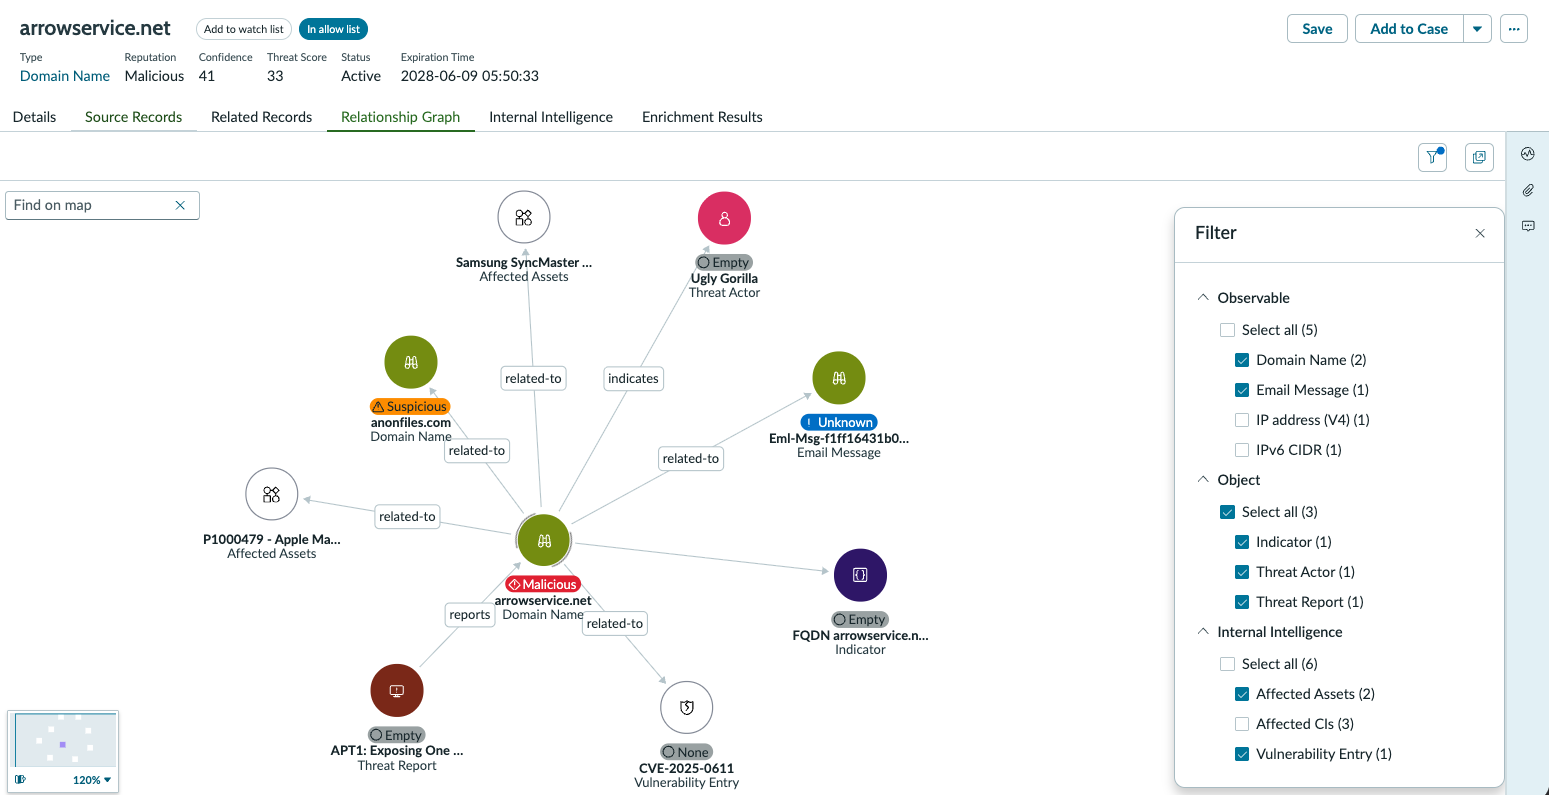Clear the Find on map field

[x=180, y=205]
